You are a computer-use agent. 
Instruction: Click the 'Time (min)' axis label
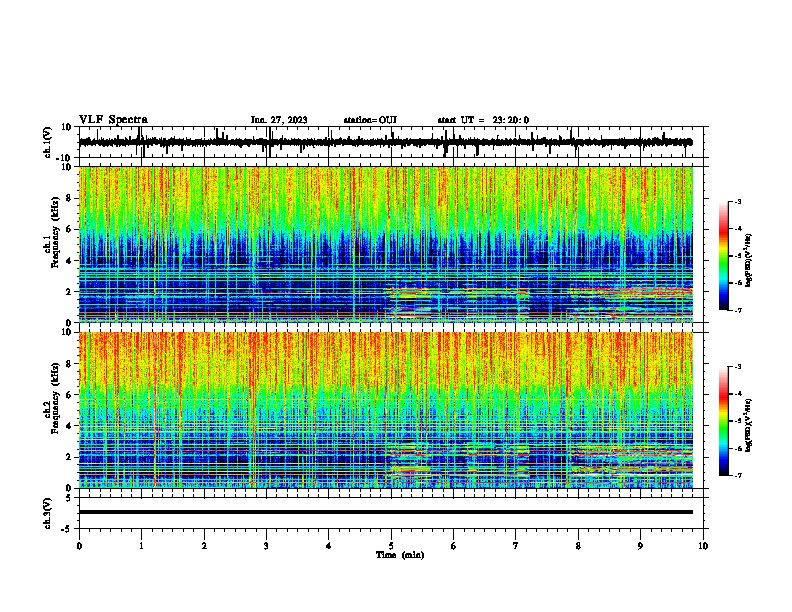coord(400,555)
